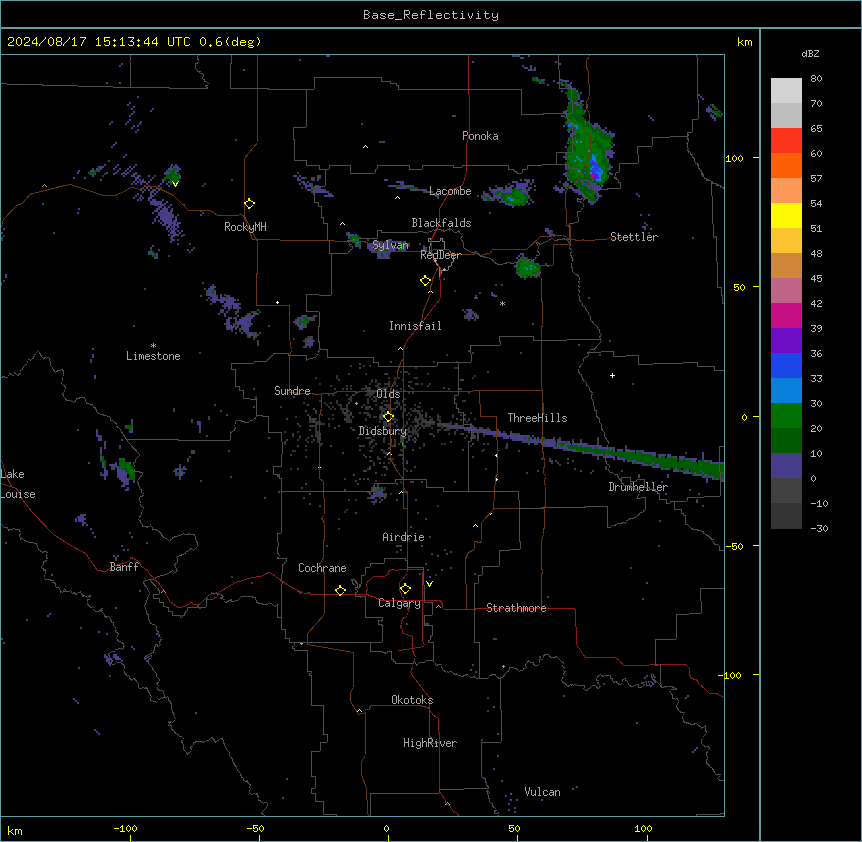Click the Ponoka city label
862x842 pixels.
pyautogui.click(x=480, y=136)
